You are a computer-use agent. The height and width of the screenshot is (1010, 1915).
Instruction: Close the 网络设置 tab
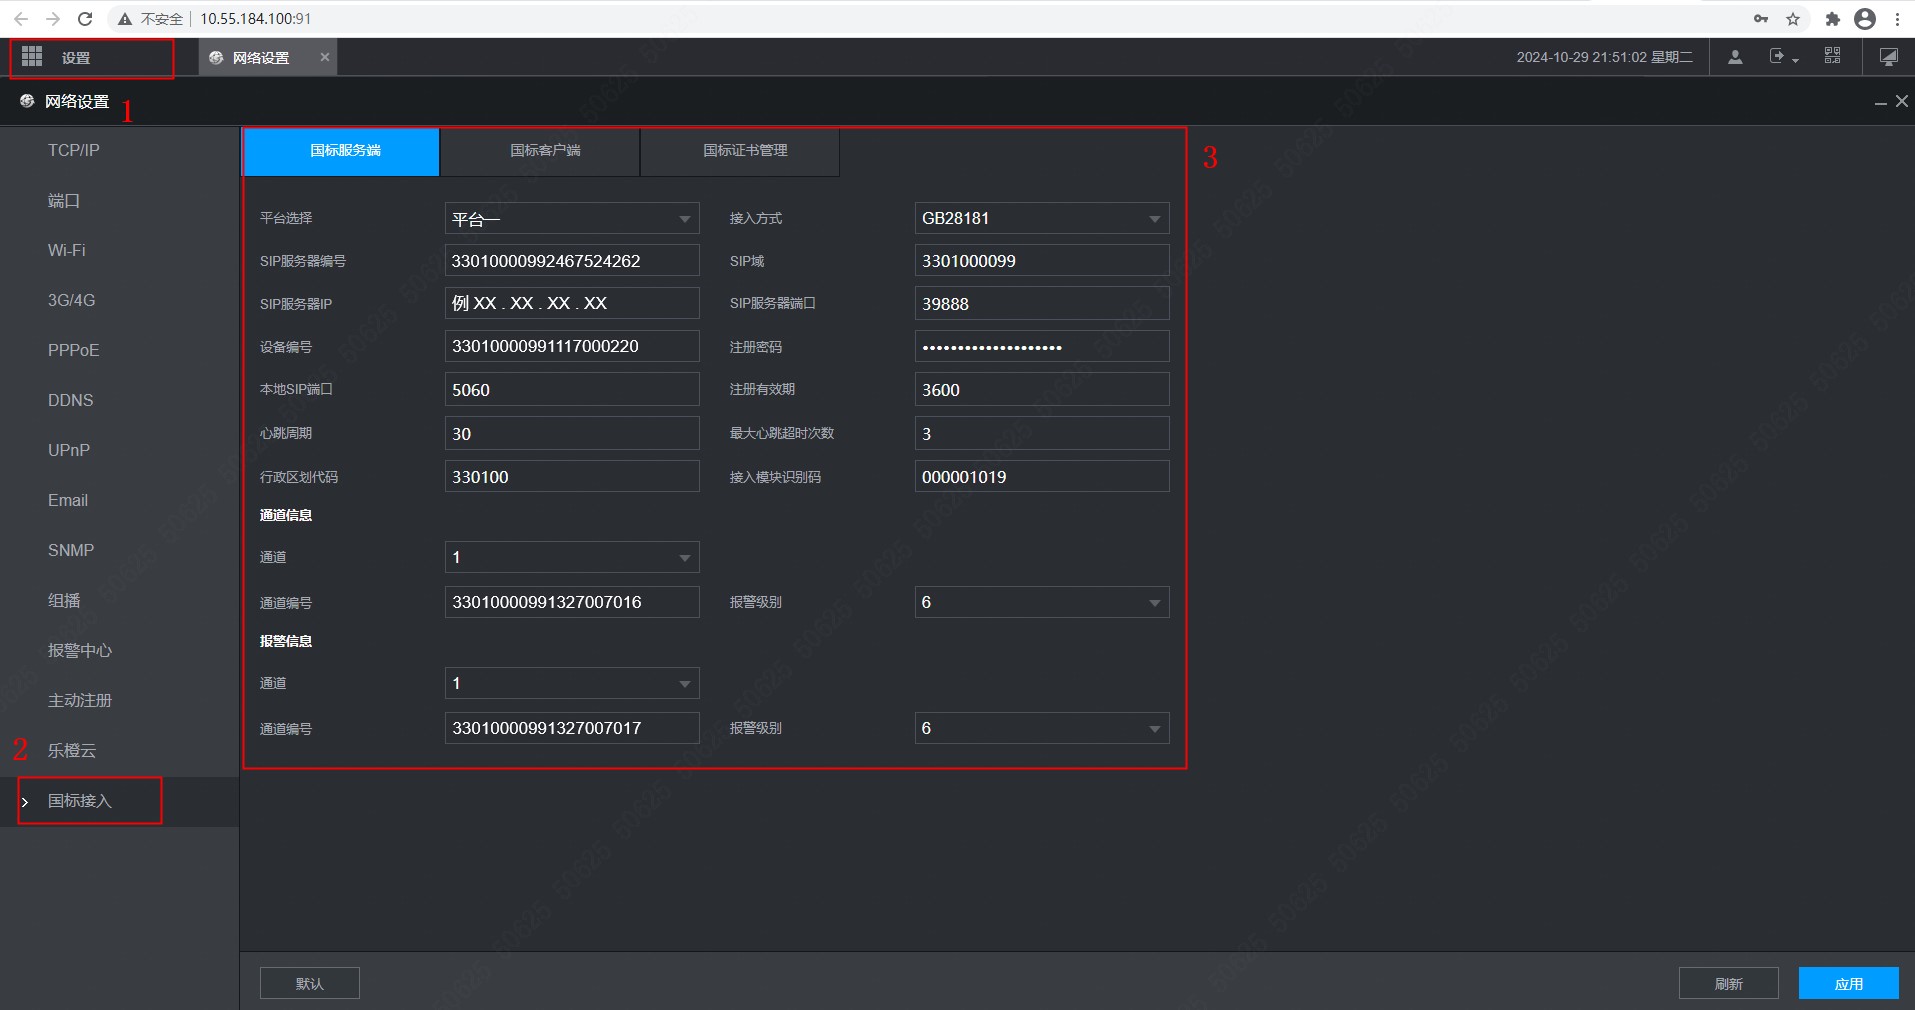click(x=324, y=57)
